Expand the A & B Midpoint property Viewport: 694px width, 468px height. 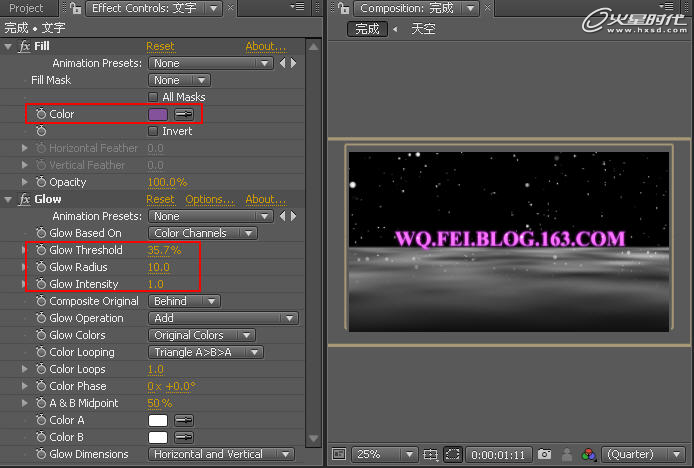pyautogui.click(x=25, y=402)
